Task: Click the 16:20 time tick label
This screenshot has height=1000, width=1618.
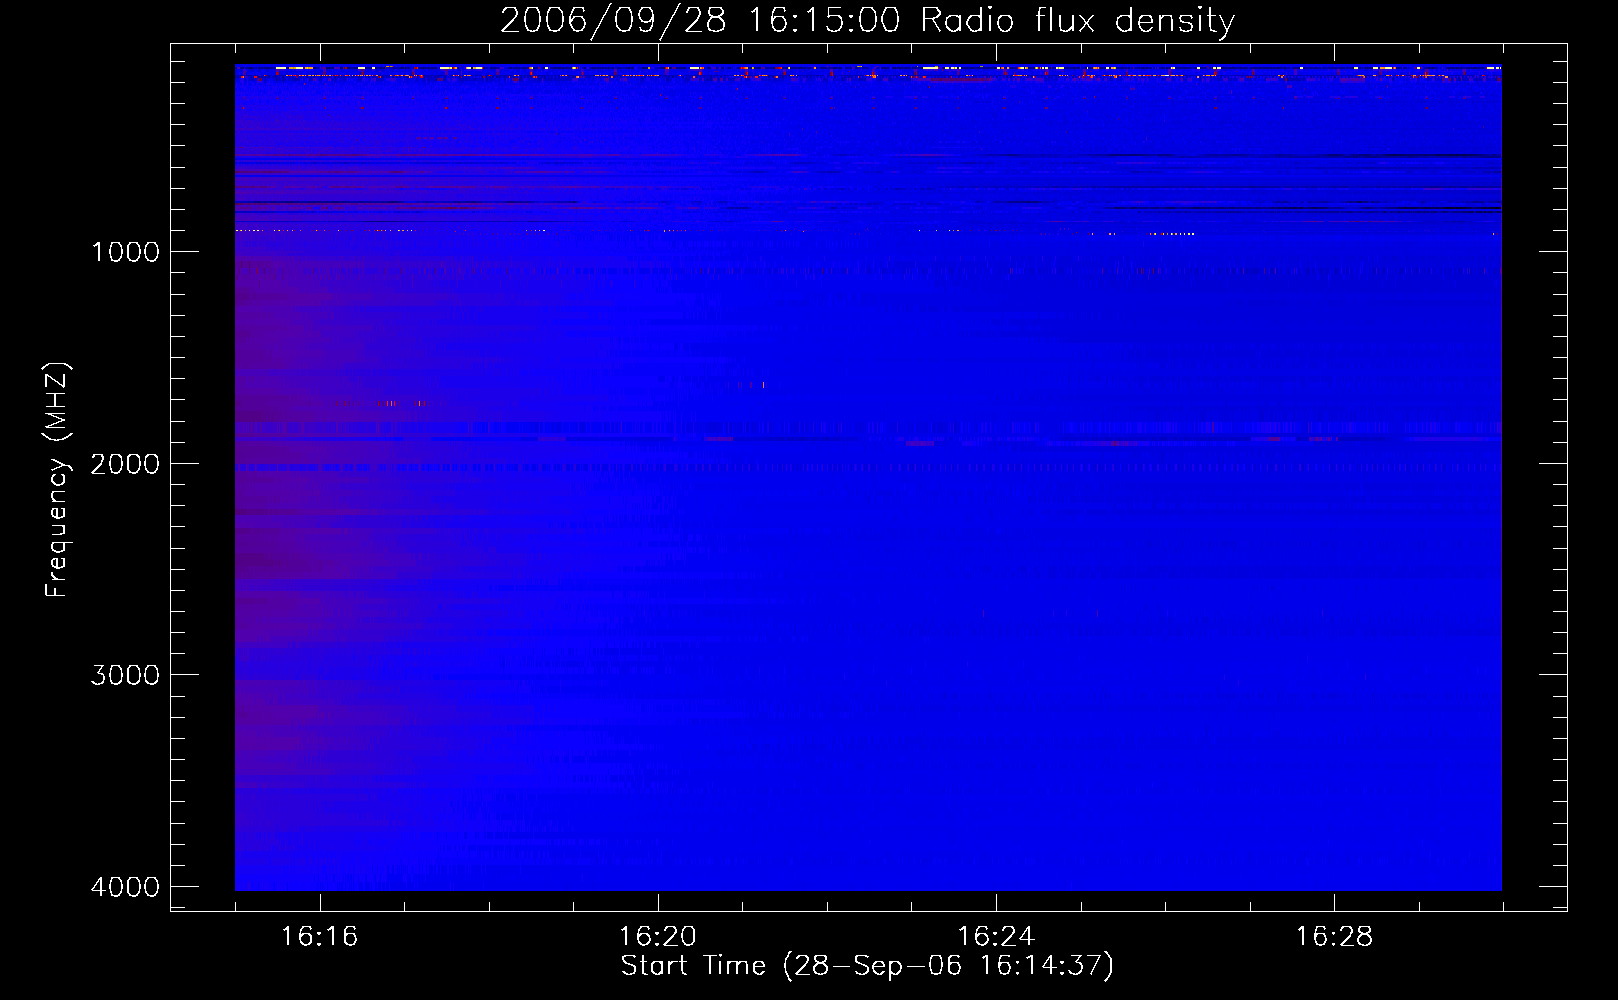Action: click(657, 937)
